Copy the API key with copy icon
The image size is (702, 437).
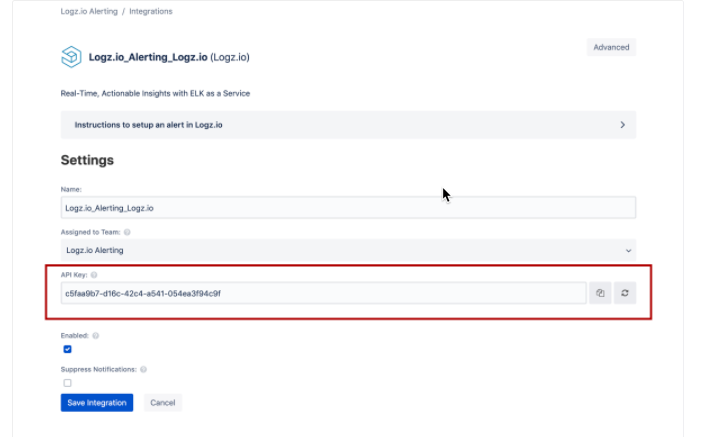(x=600, y=293)
